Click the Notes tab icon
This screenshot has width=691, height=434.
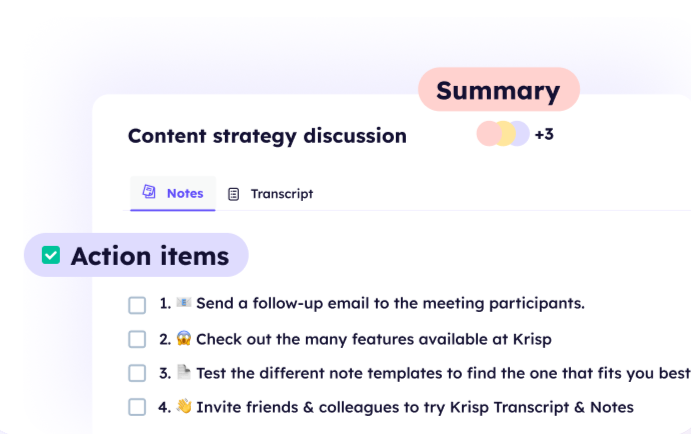pos(149,192)
